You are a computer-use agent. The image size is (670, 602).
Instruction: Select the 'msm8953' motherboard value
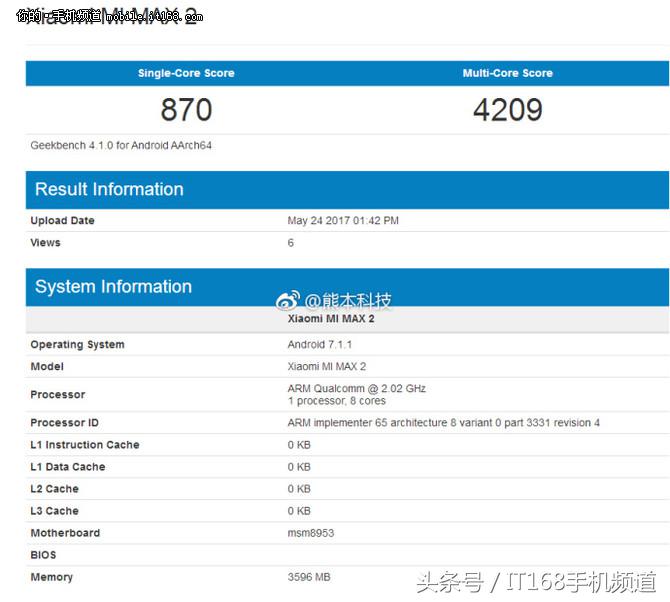point(311,533)
